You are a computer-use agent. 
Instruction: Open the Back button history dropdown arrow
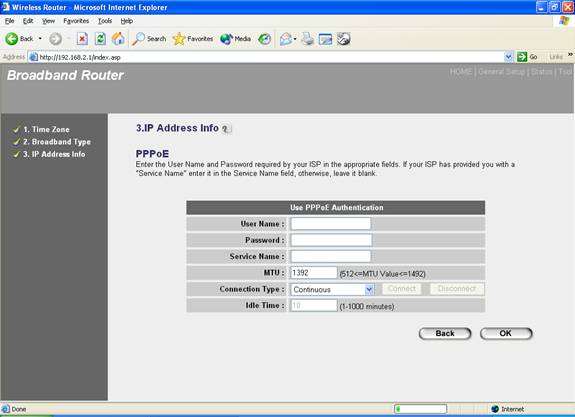click(x=40, y=39)
